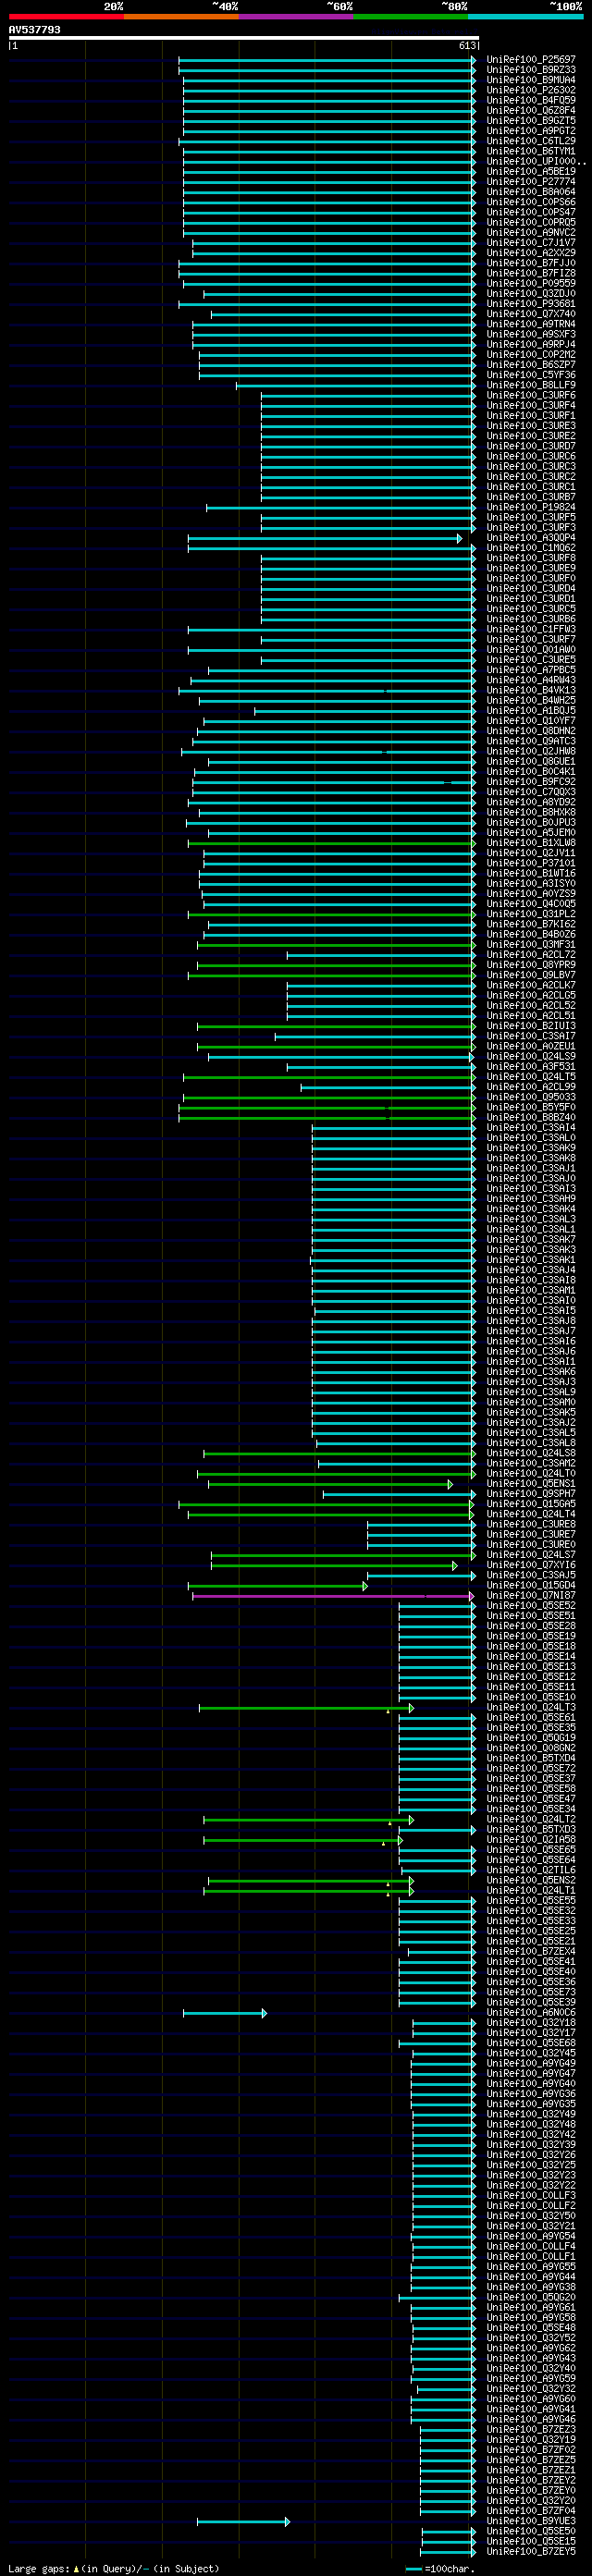Viewport: 592px width, 2576px height.
Task: Open hit UniRef100_P09559
Action: (531, 284)
